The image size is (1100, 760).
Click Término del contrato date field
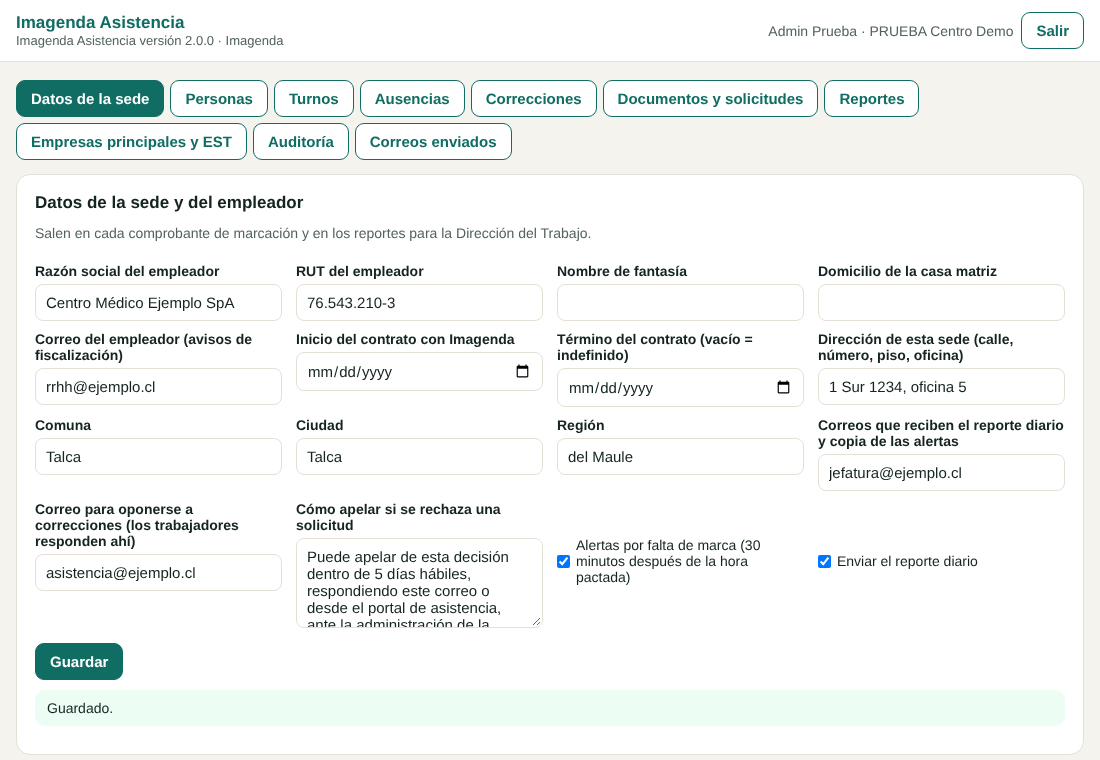[680, 387]
